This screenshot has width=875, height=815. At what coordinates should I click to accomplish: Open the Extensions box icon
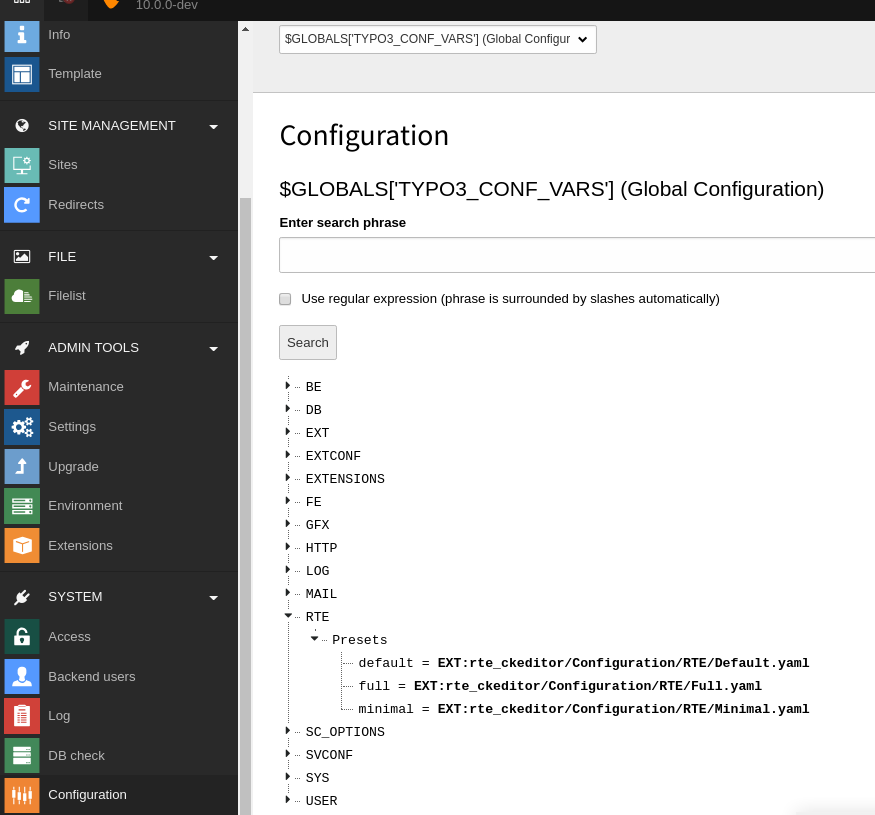pos(22,546)
